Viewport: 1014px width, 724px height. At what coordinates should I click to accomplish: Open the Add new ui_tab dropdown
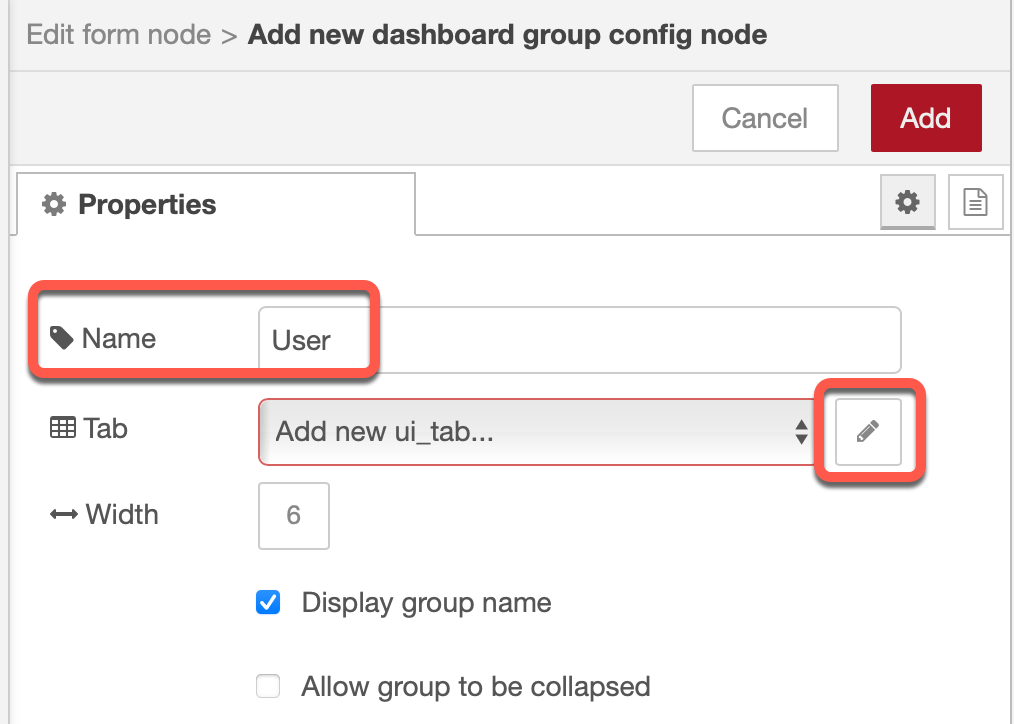tap(536, 431)
